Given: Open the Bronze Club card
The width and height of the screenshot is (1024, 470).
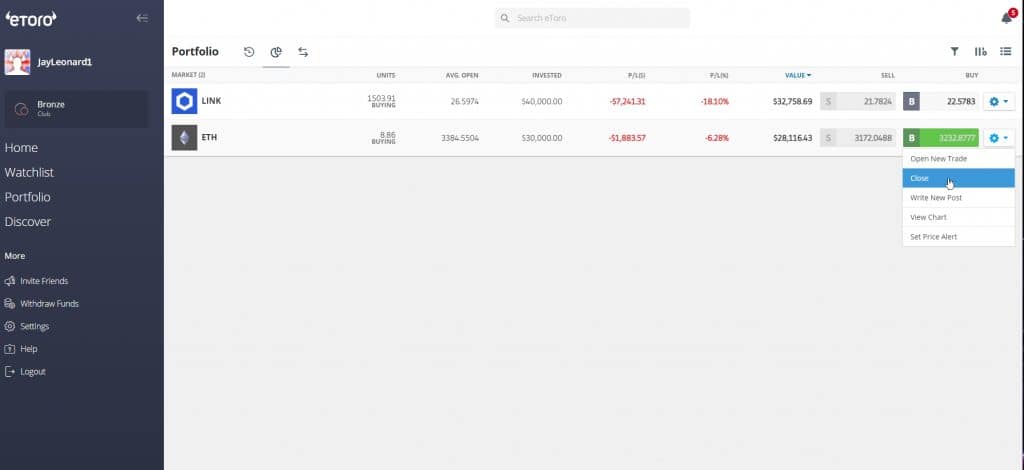Looking at the screenshot, I should 76,108.
